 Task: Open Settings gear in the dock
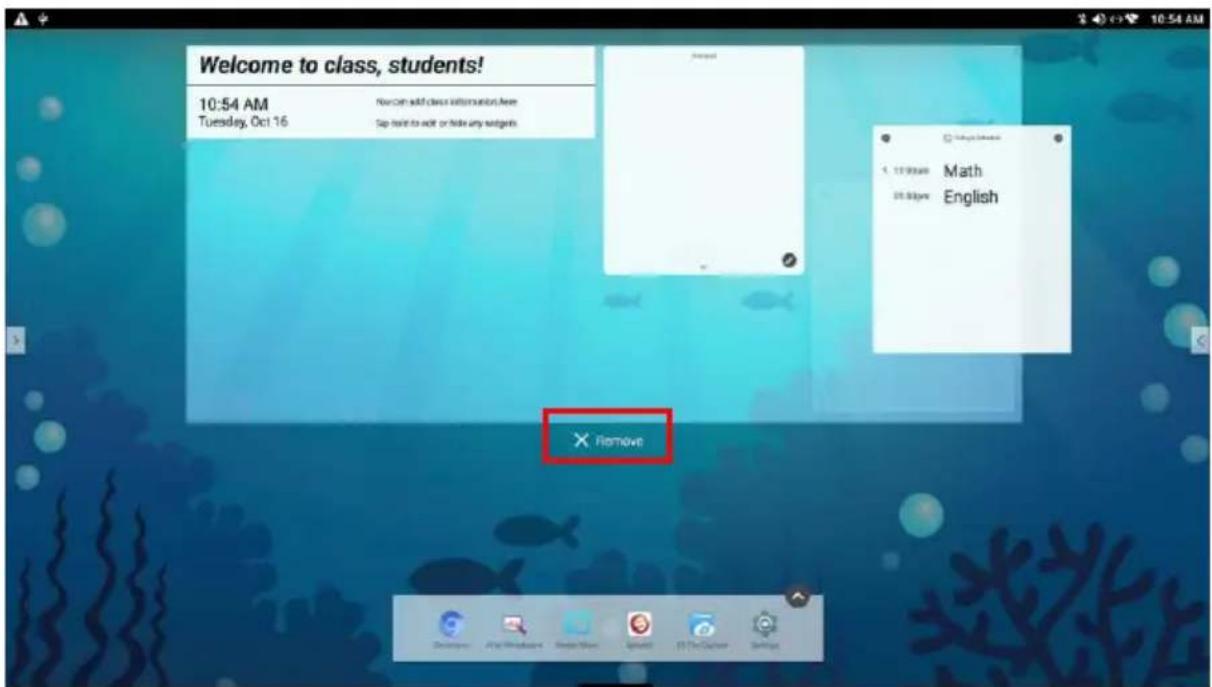765,624
